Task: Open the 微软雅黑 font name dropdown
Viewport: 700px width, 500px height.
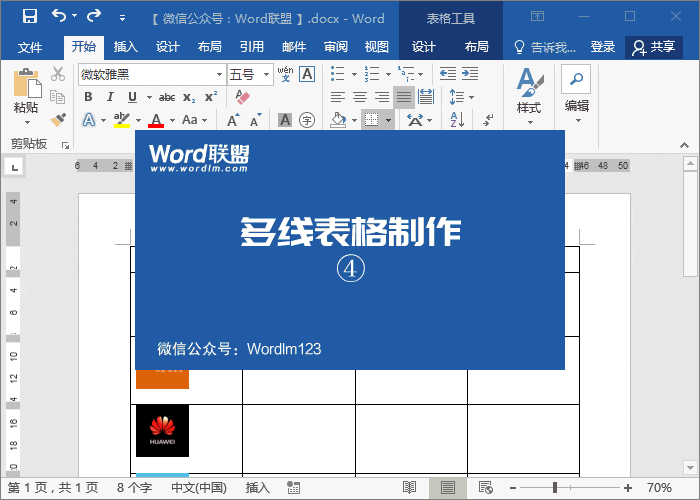Action: pos(219,75)
